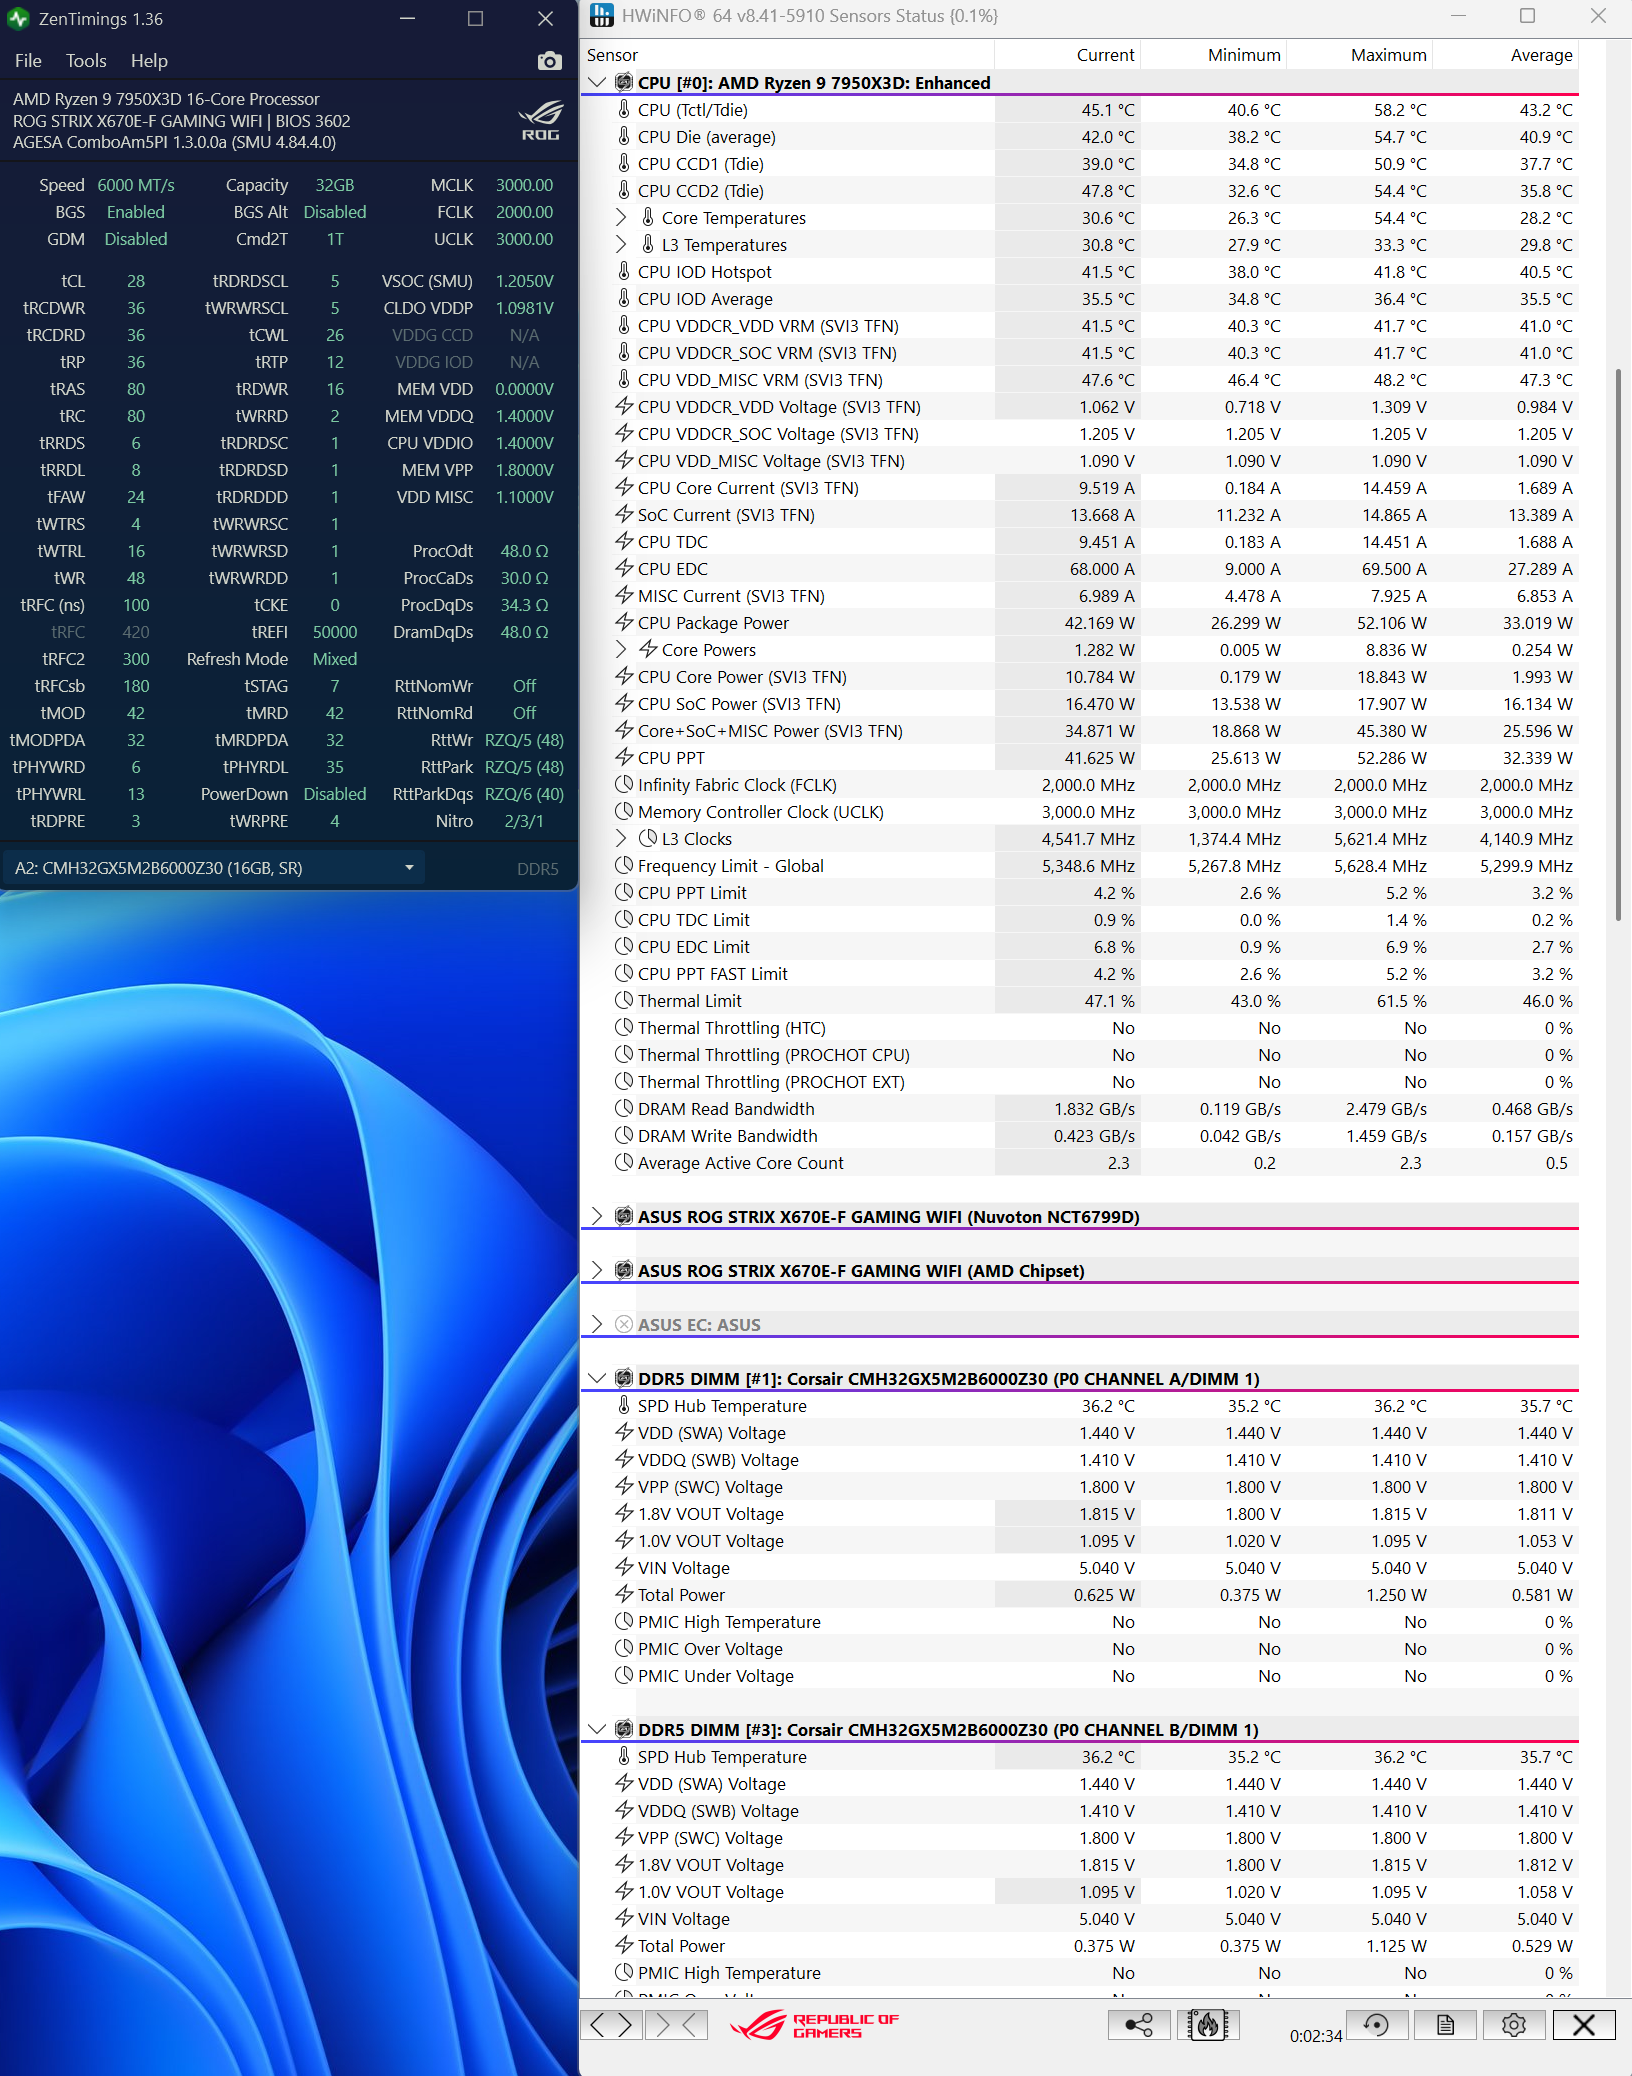Viewport: 1632px width, 2076px height.
Task: Collapse the CPU [#0] AMD Ryzen 9 7950X3D group
Action: [x=597, y=82]
